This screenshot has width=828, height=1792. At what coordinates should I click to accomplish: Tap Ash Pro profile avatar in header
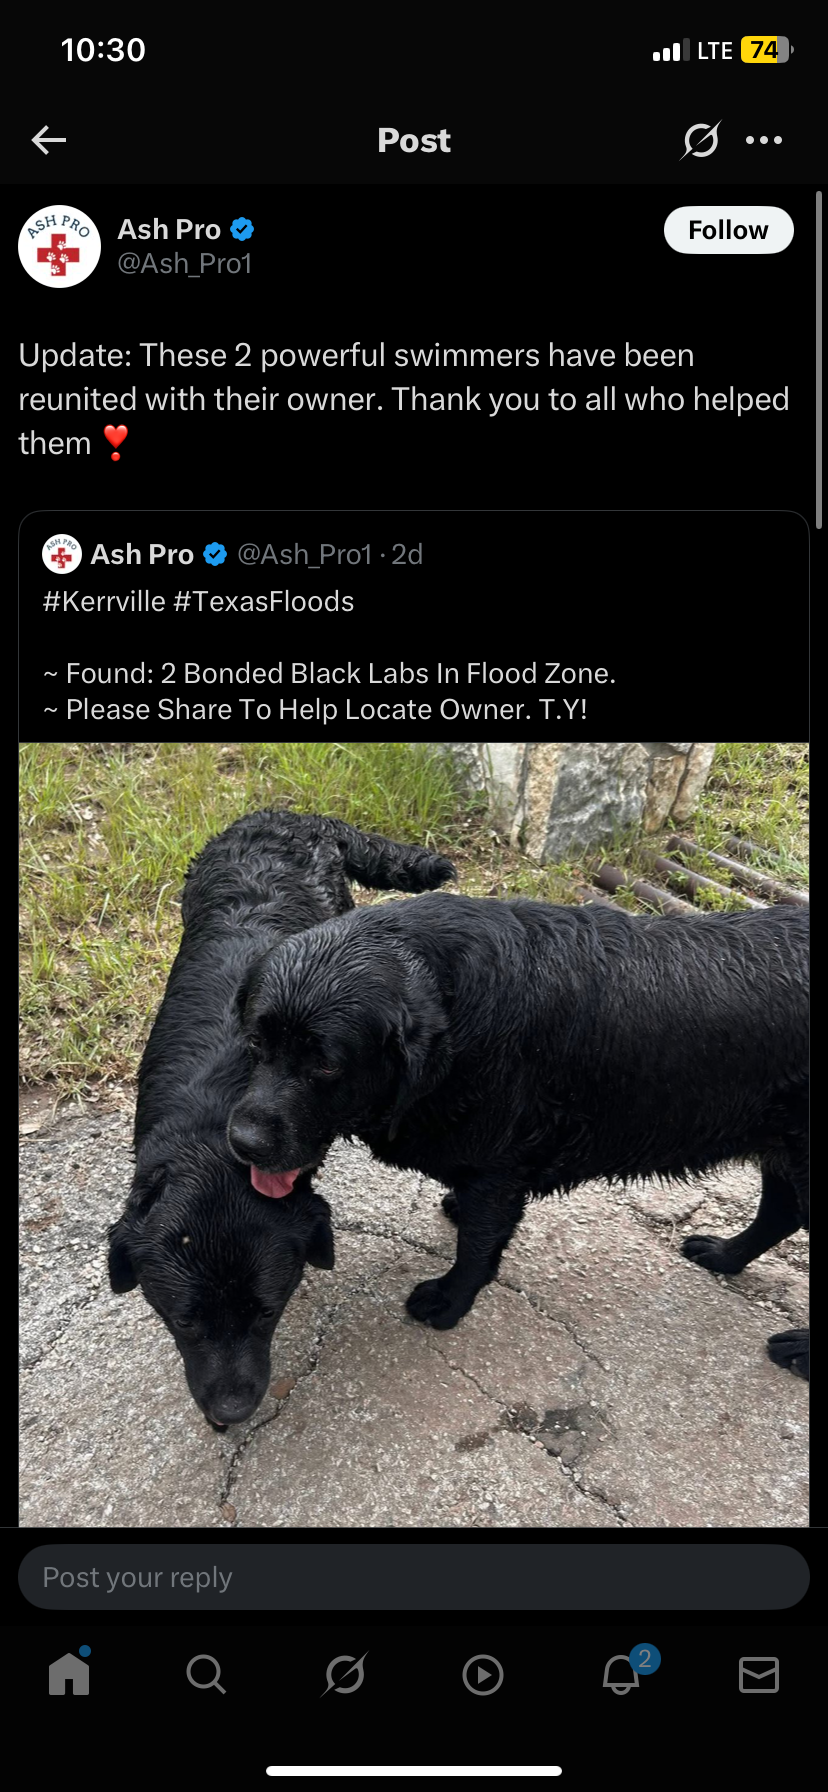click(x=59, y=246)
